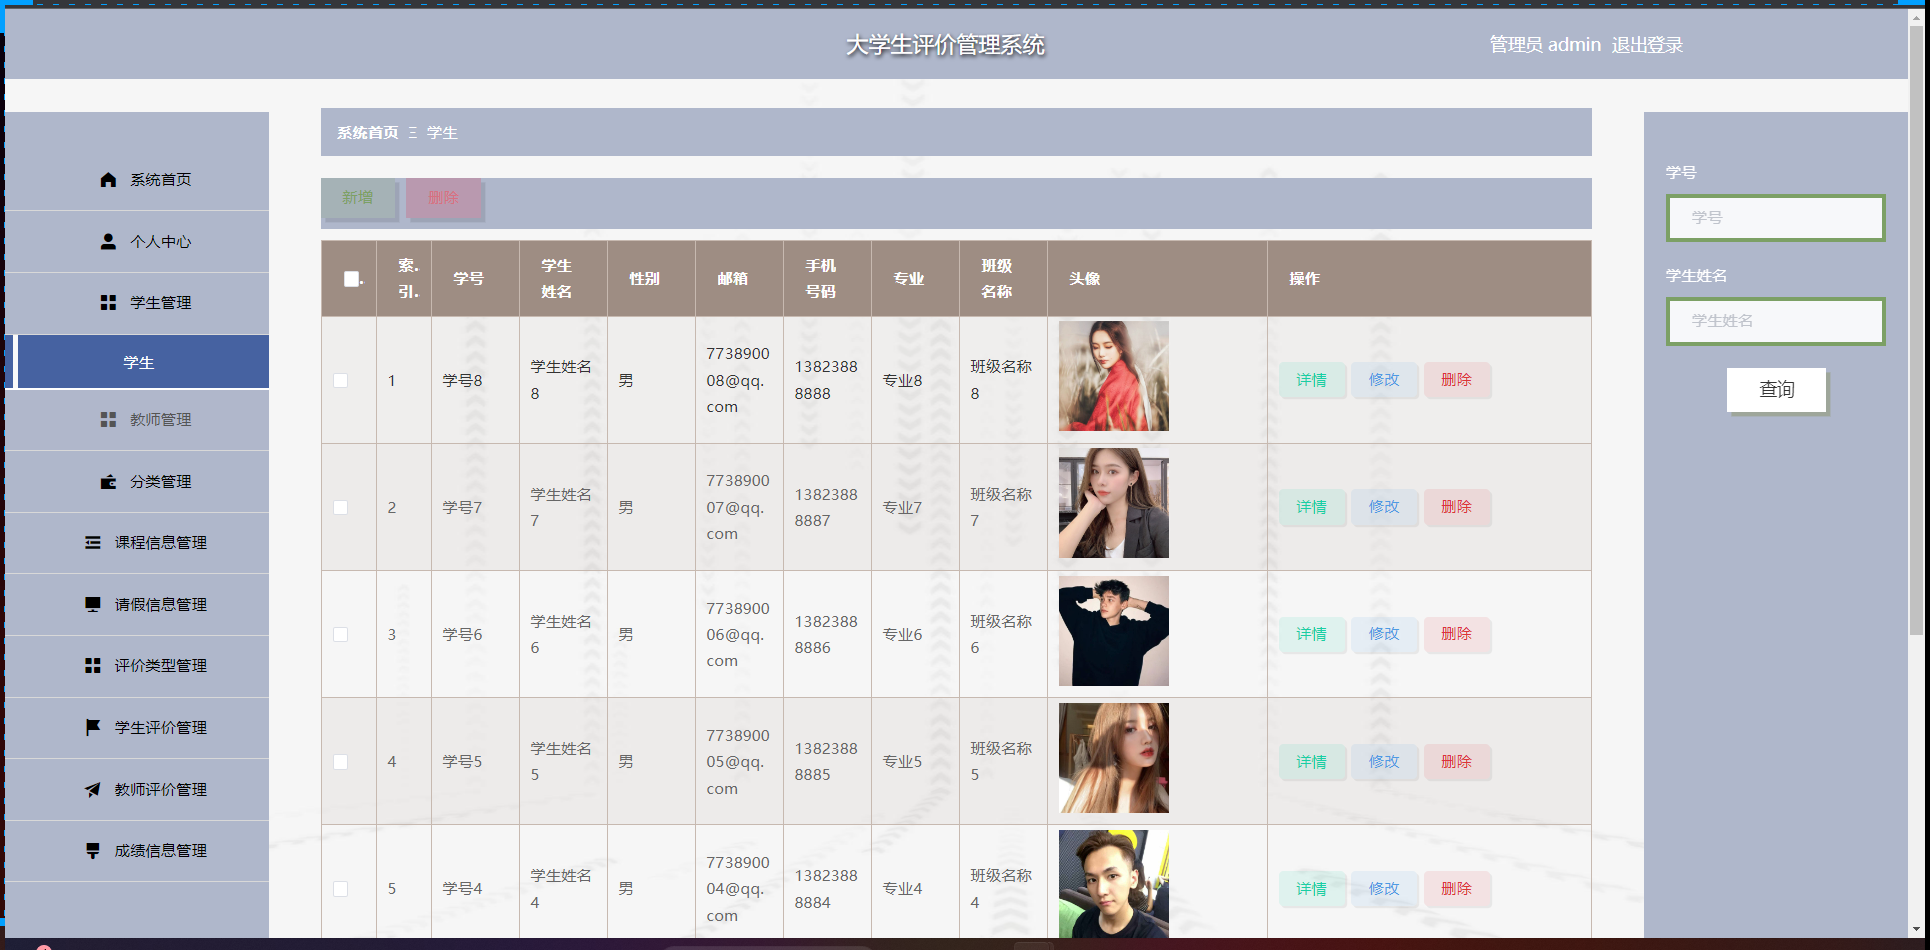Click avatar thumbnail of 学号8
Screen dimensions: 1930x950
point(1114,376)
